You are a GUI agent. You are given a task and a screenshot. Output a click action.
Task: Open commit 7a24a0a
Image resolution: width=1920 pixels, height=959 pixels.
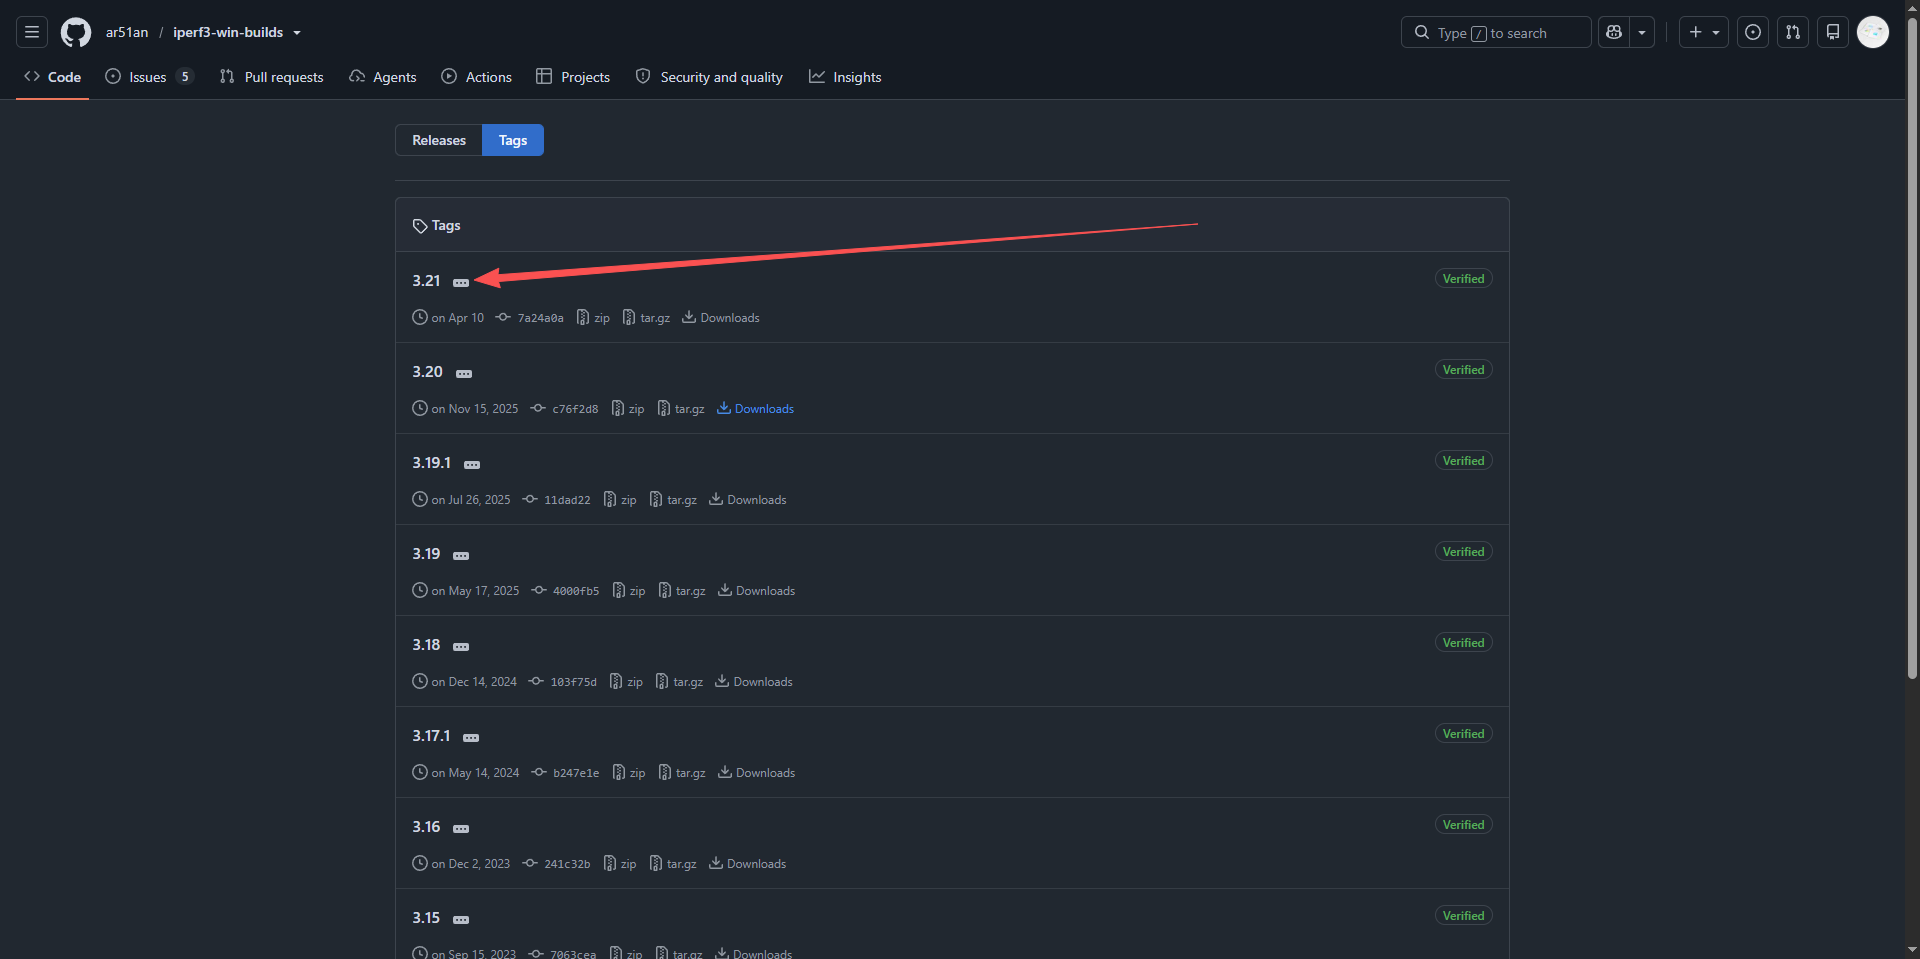pyautogui.click(x=530, y=318)
